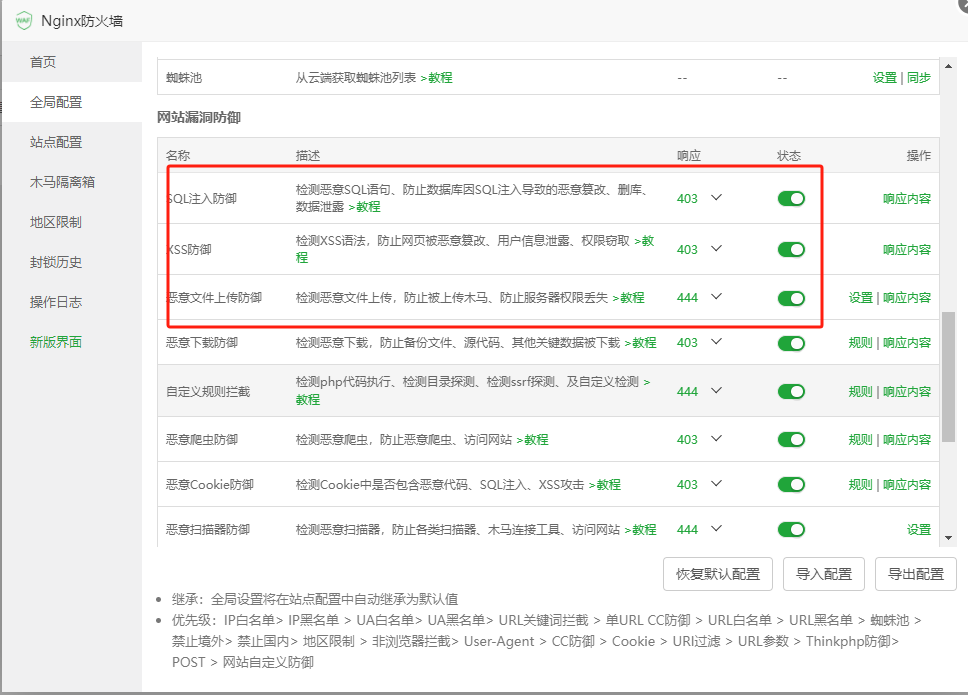Switch off 恶意爬虫防御 toggle

tap(791, 439)
